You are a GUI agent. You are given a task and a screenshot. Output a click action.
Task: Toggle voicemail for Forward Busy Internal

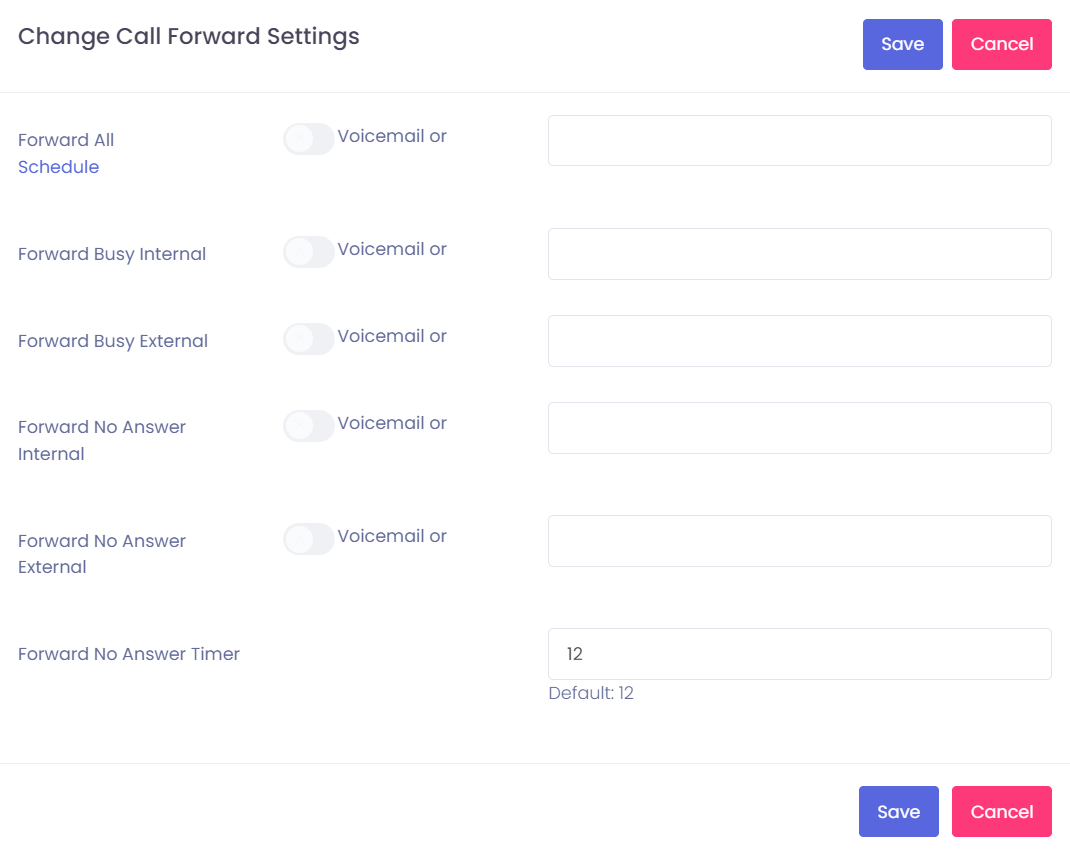coord(308,252)
